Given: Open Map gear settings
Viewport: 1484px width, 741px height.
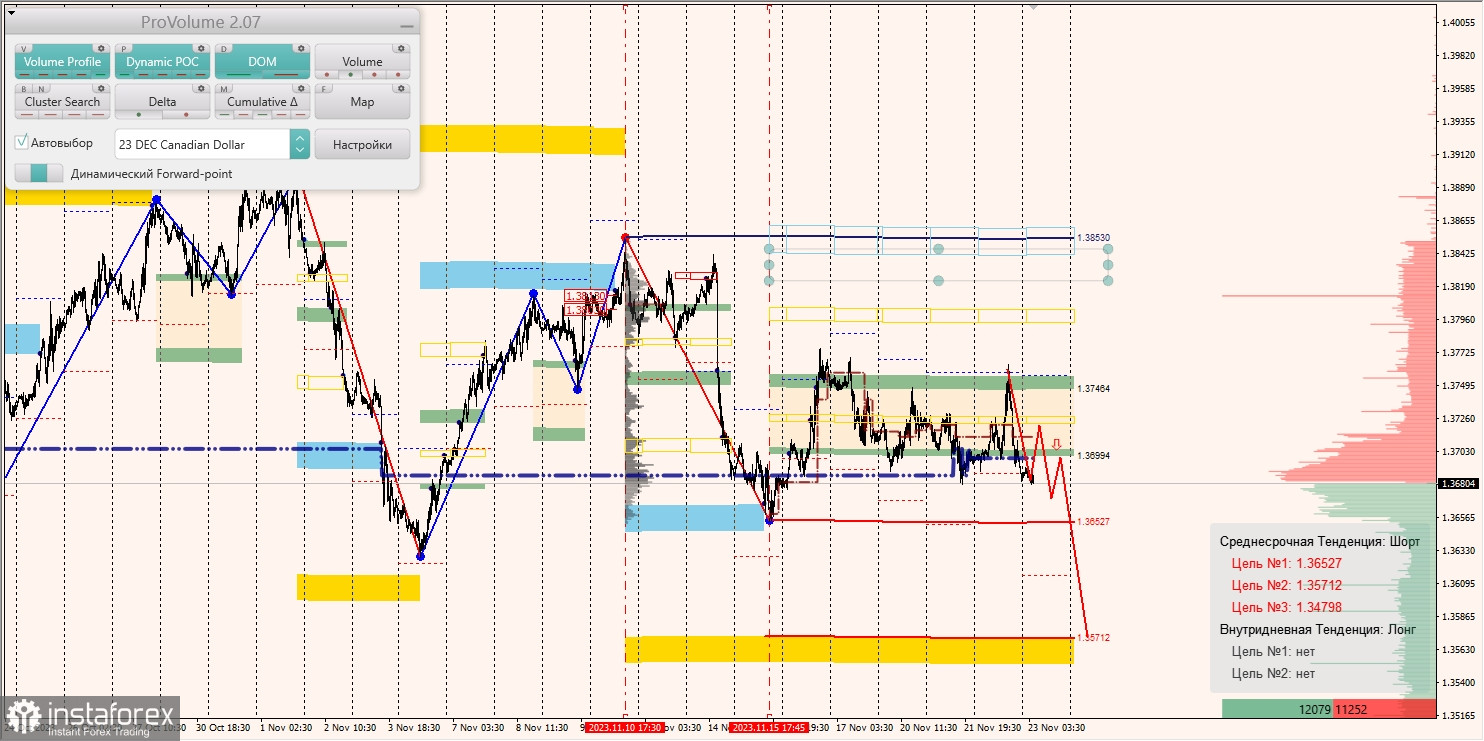Looking at the screenshot, I should click(401, 88).
